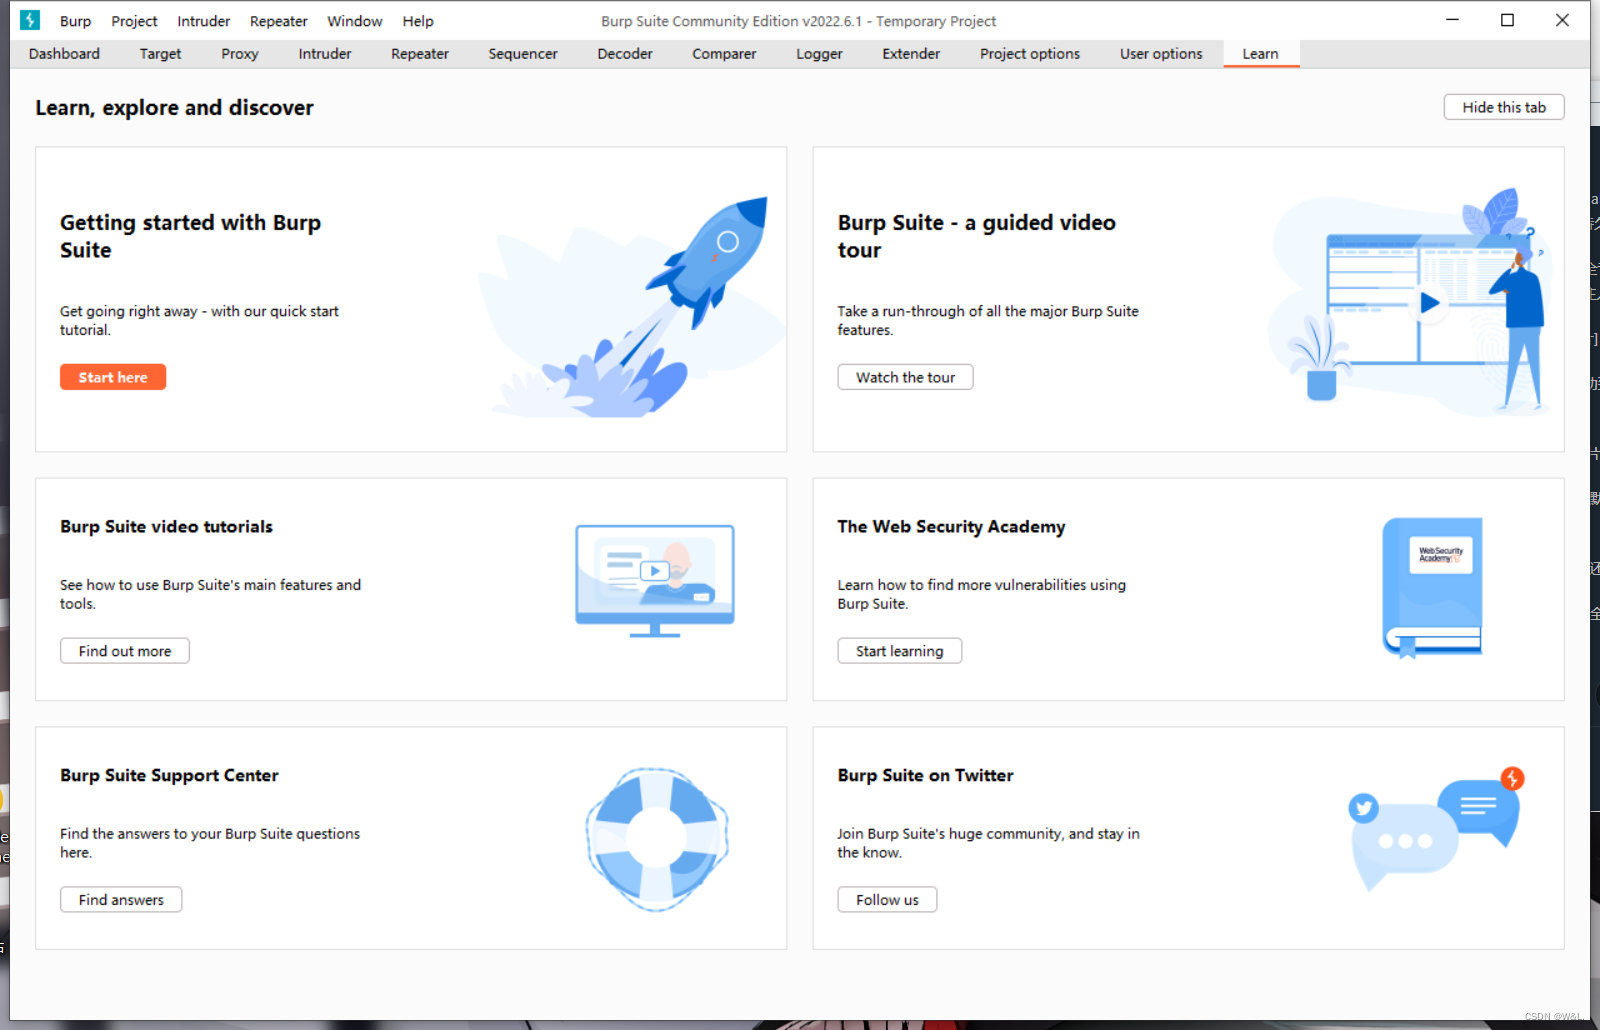Click the Twitter bird icon in chat illustration

1363,807
